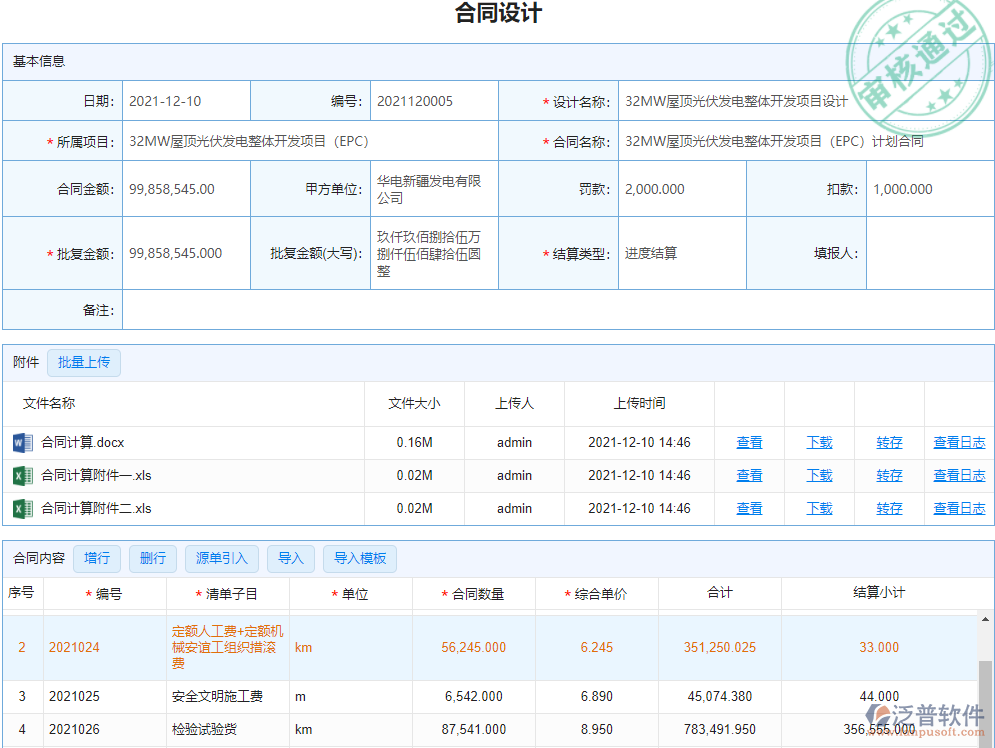Download 合同计算附件一.xls via 下载 link

point(819,475)
